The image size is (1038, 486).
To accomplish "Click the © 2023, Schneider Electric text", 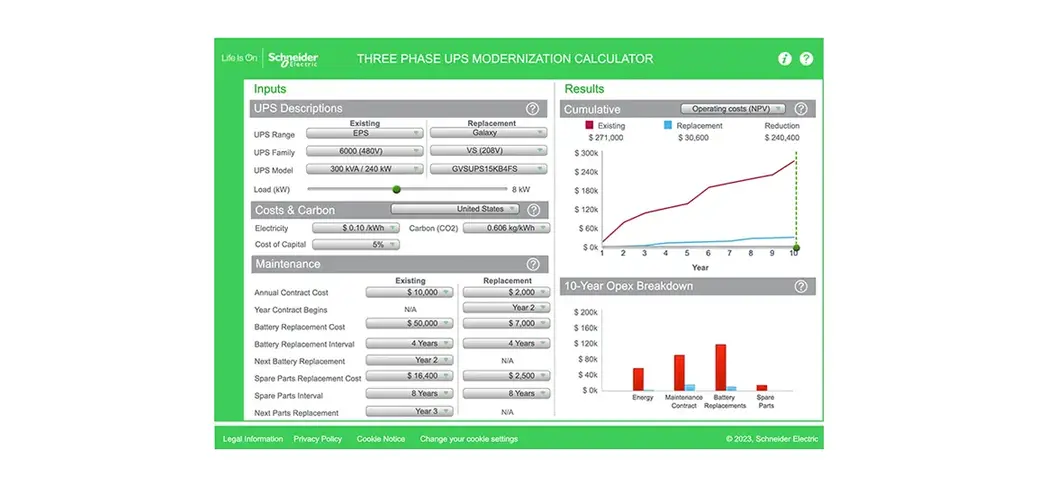I will click(772, 439).
